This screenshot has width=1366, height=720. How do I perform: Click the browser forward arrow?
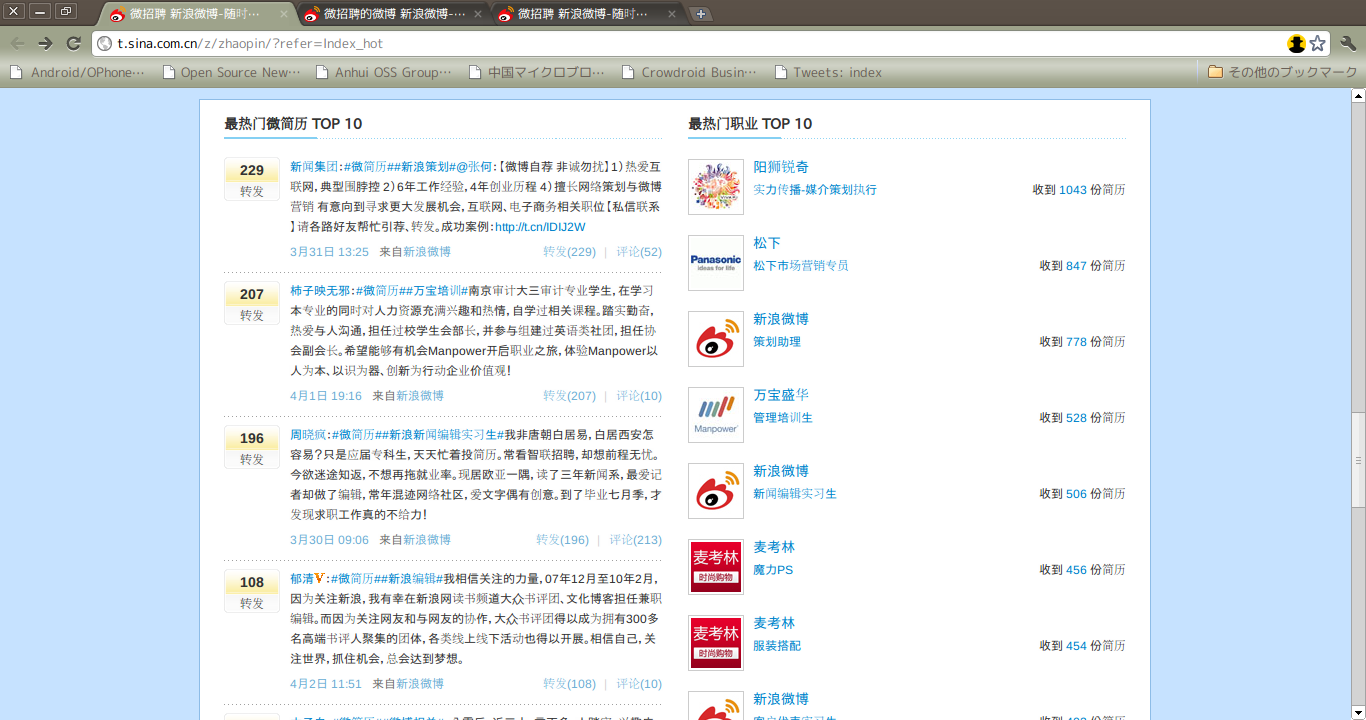pos(45,43)
